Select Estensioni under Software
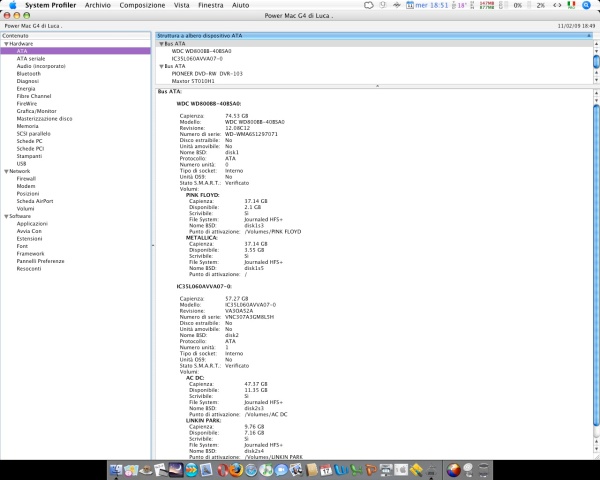This screenshot has height=480, width=600. (x=29, y=238)
